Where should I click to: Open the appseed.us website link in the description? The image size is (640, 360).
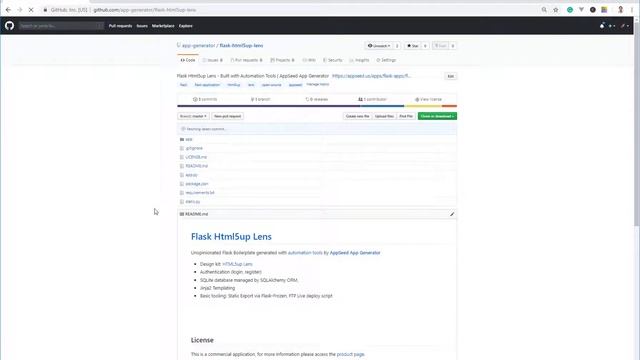pyautogui.click(x=371, y=76)
